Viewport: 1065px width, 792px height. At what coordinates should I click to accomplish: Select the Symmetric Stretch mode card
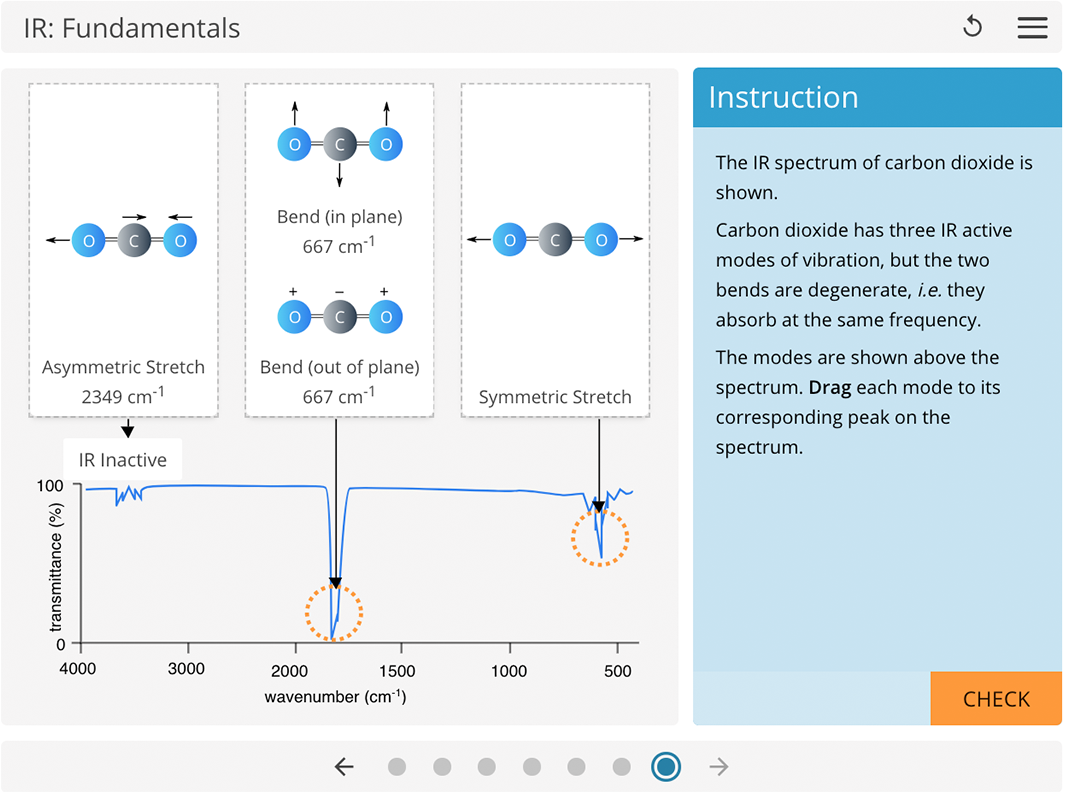[x=554, y=248]
